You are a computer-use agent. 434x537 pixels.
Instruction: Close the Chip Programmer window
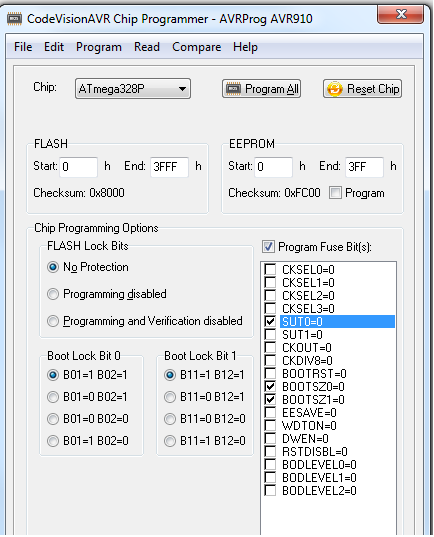400,14
